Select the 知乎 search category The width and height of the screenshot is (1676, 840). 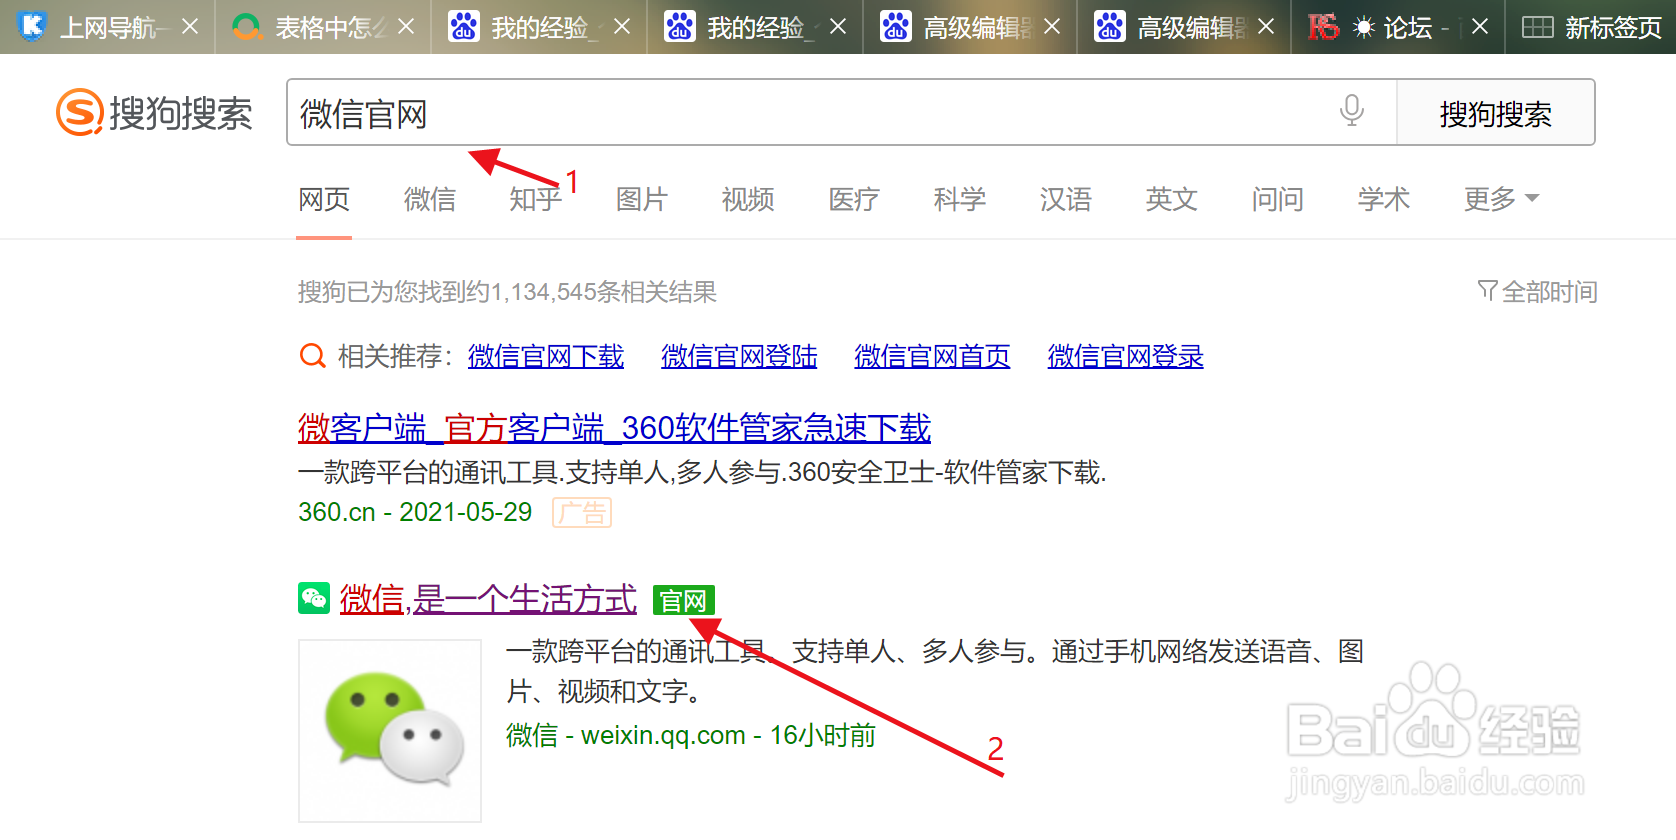click(x=535, y=199)
